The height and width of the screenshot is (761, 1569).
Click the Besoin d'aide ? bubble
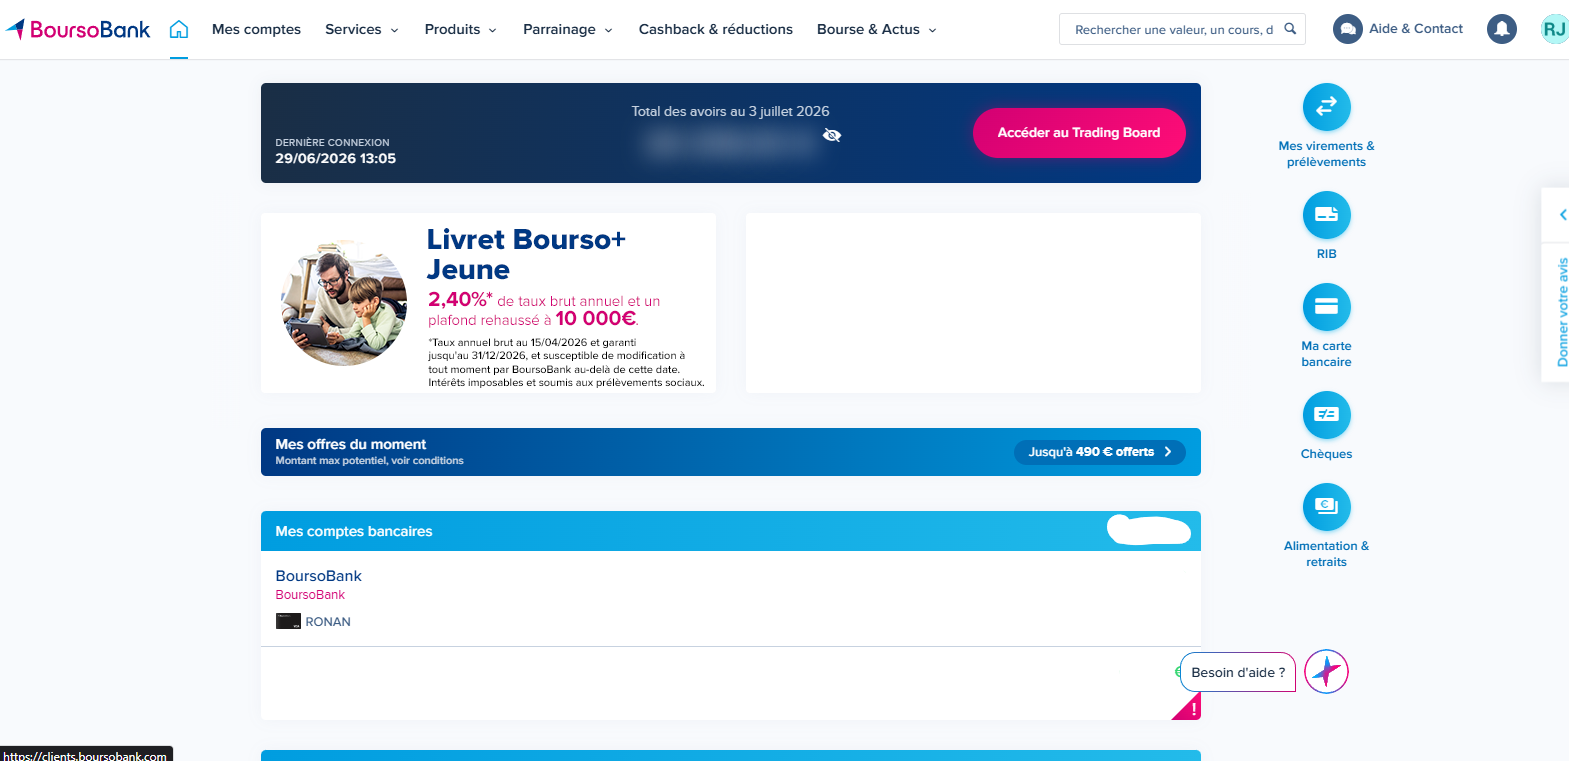[x=1238, y=672]
